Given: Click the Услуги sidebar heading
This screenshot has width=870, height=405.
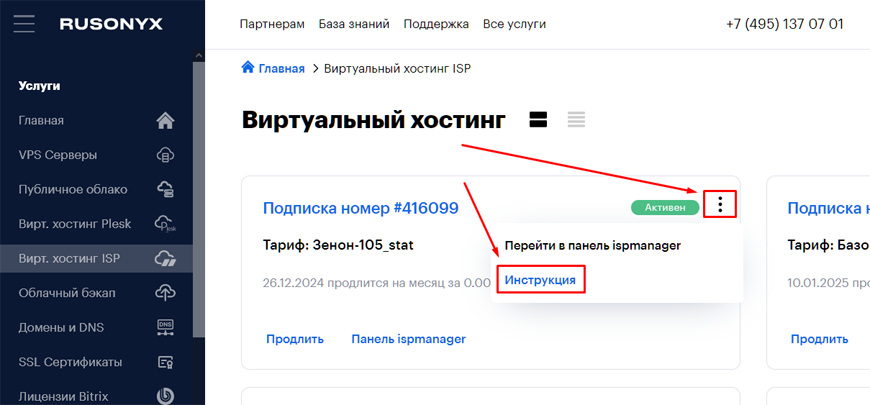Looking at the screenshot, I should click(x=39, y=86).
